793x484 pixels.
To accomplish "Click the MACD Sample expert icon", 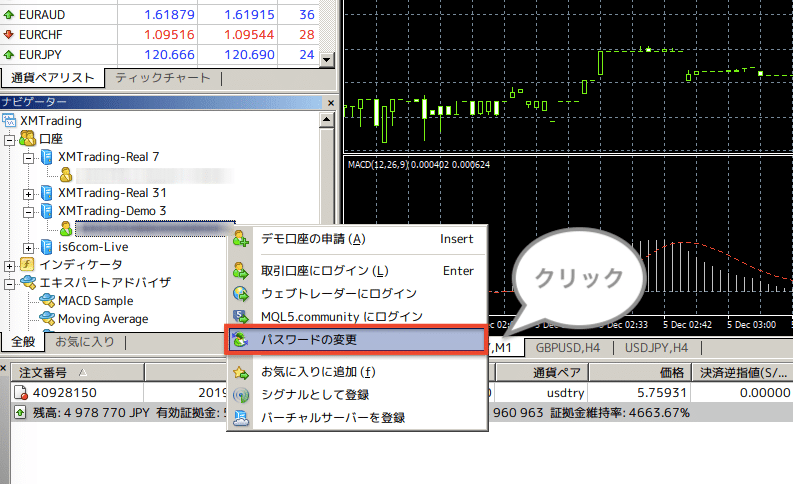I will (47, 300).
